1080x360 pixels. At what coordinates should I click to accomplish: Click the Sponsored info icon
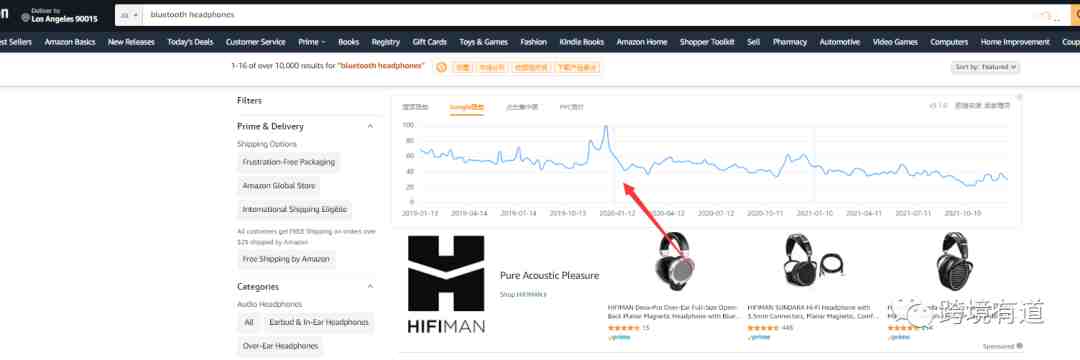coord(1019,346)
